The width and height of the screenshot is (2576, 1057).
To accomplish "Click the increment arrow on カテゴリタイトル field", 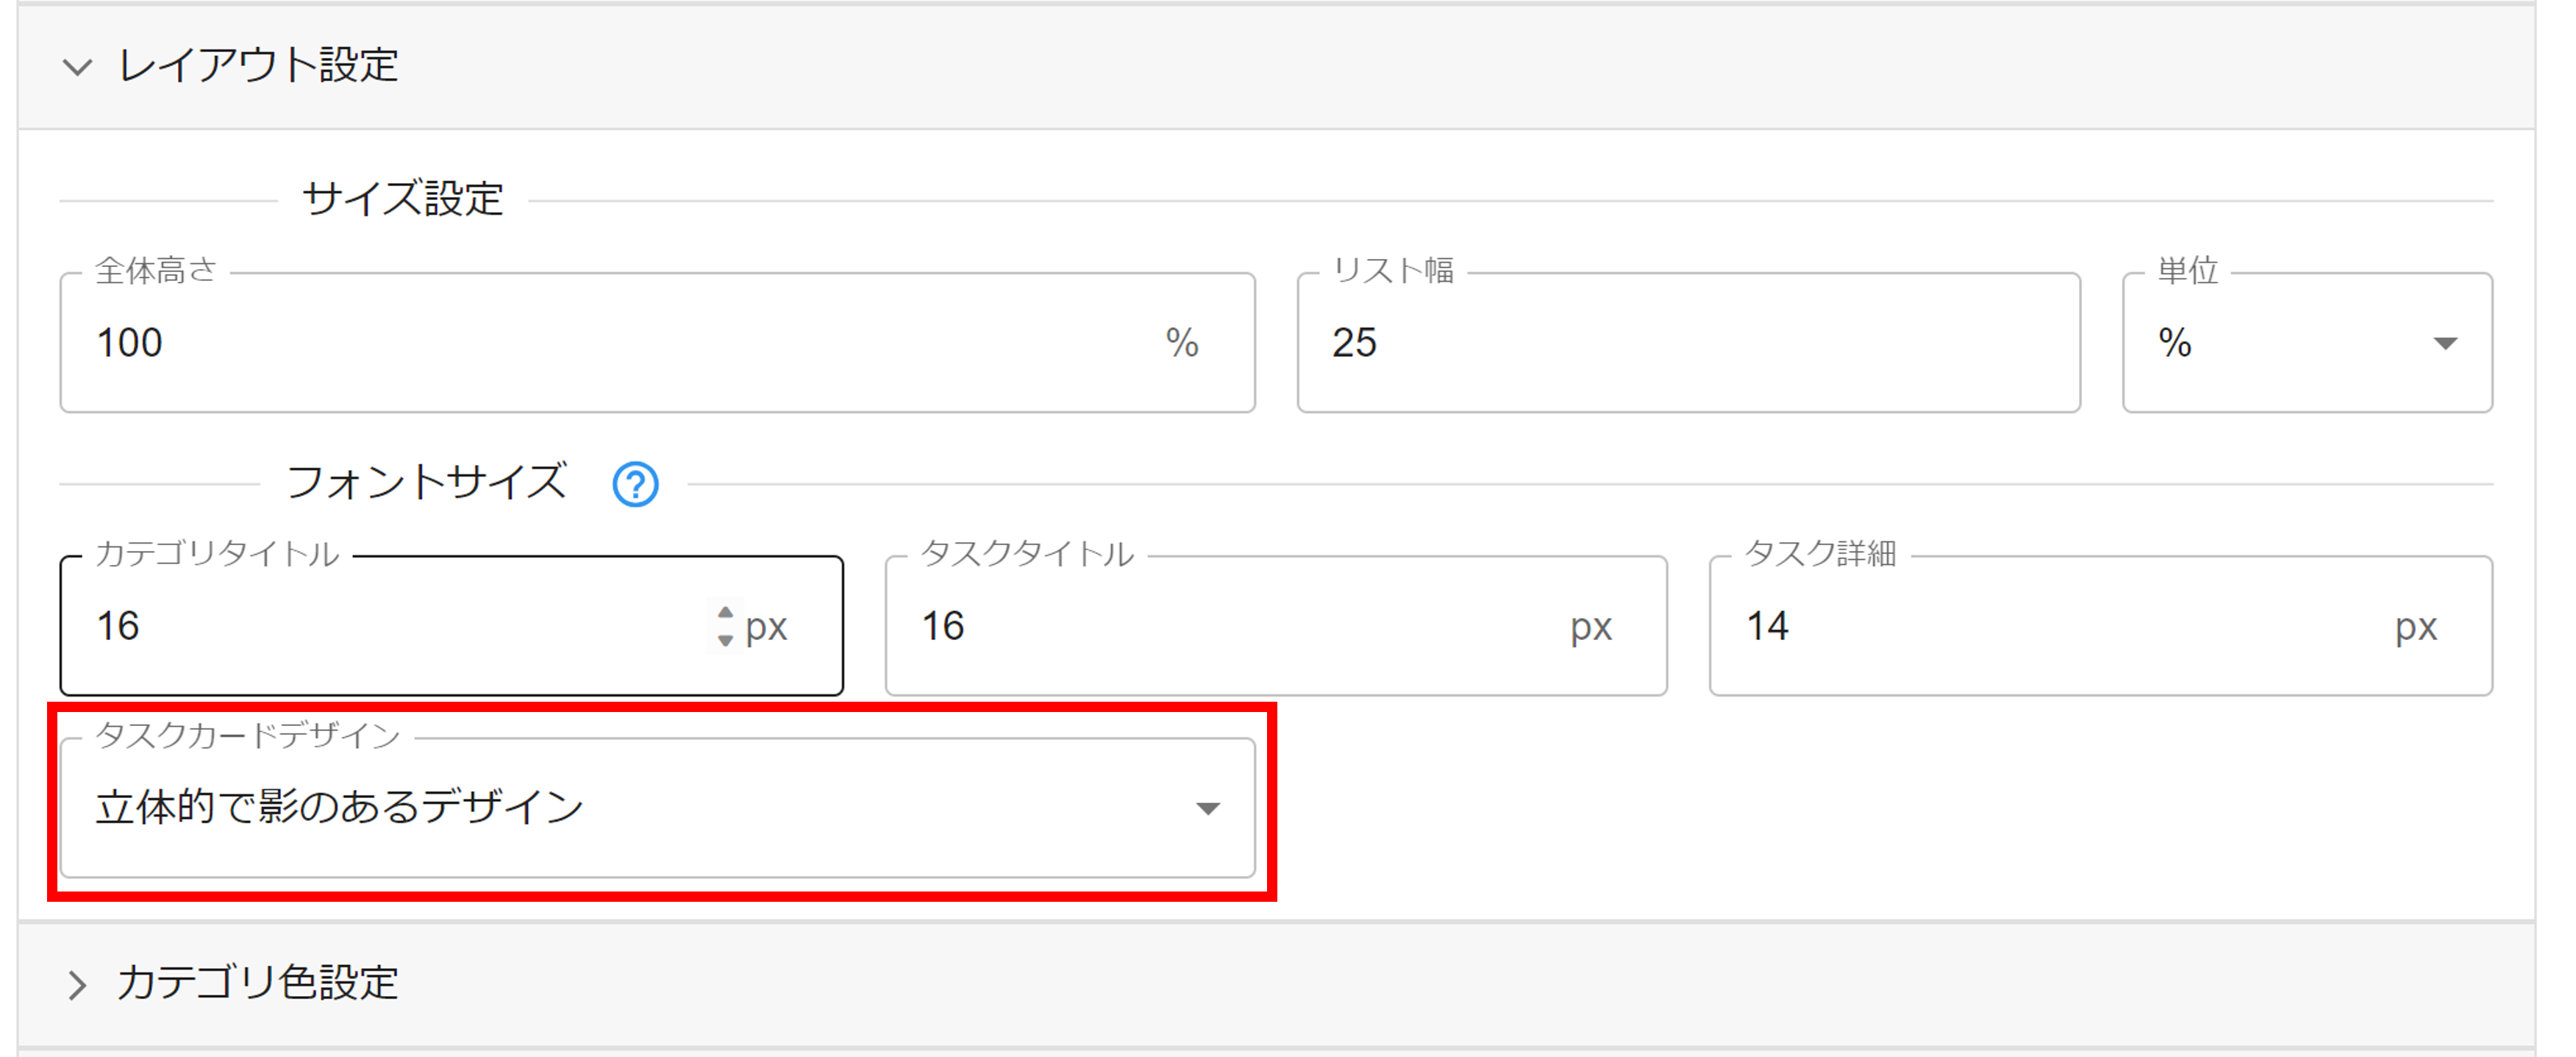I will (725, 612).
